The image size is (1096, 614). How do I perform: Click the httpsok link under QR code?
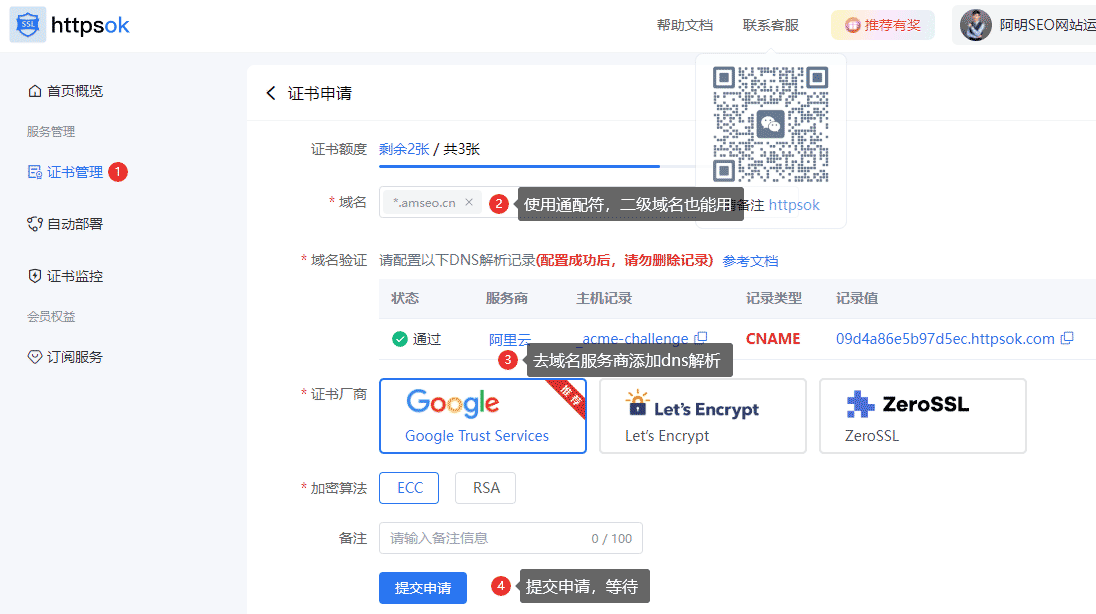click(794, 205)
